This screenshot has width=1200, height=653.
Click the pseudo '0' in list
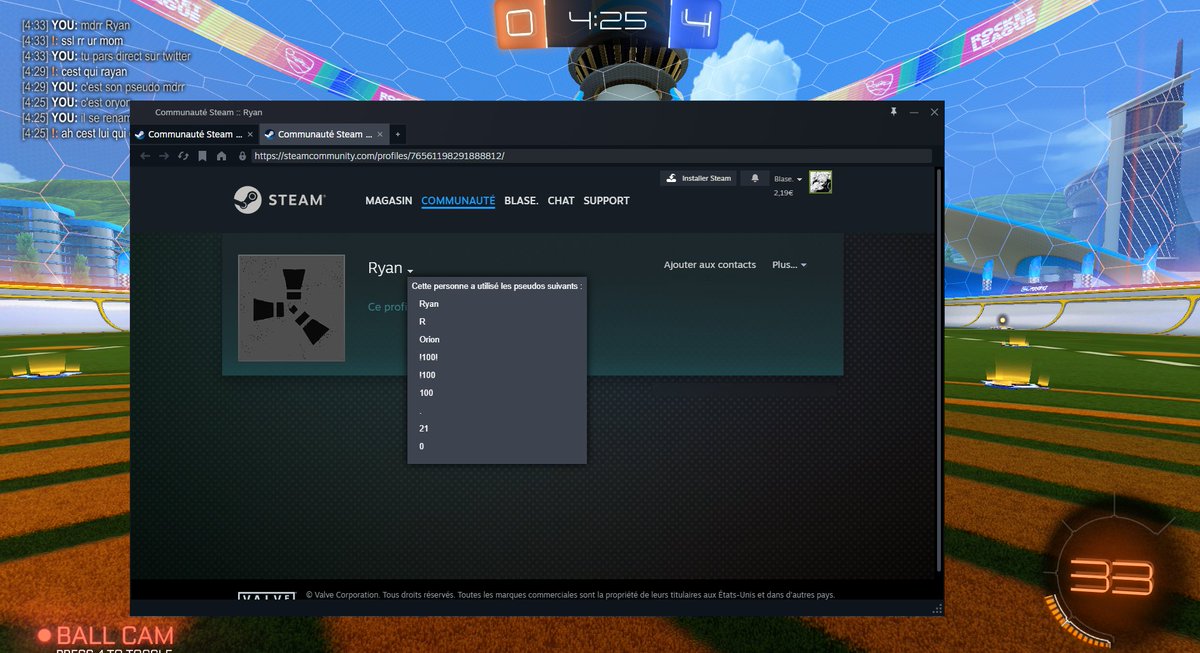[x=422, y=447]
